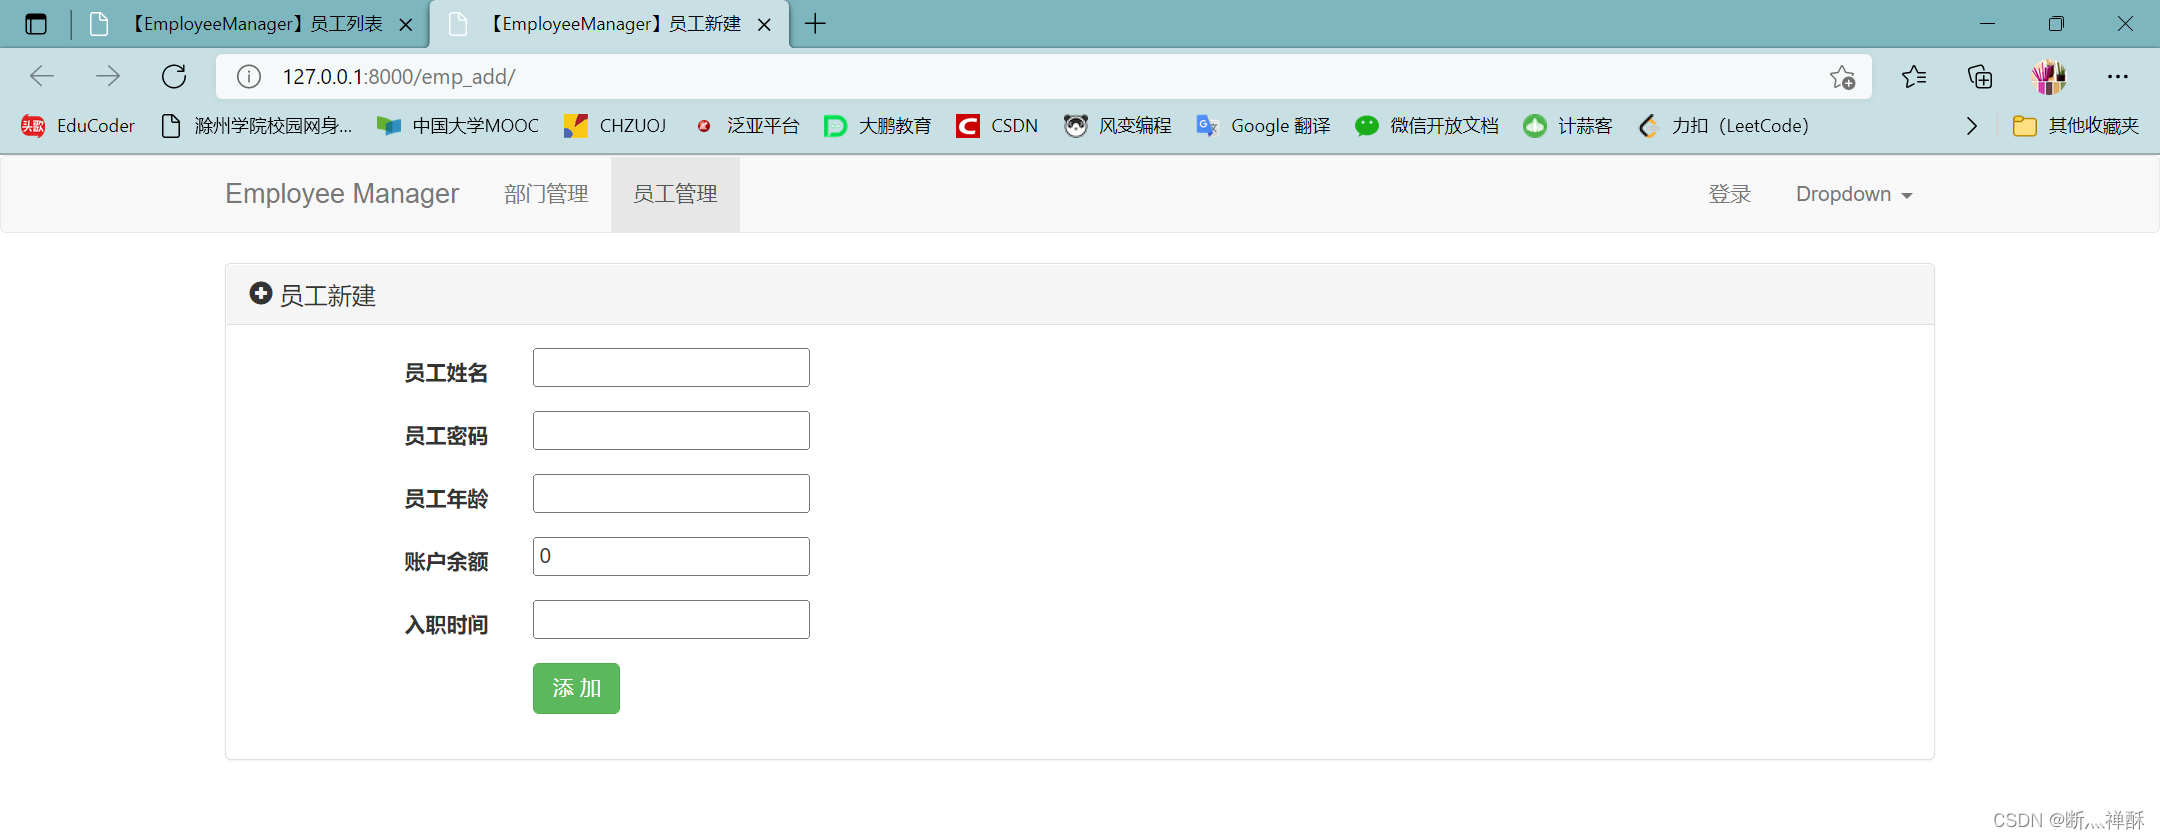
Task: Close the 员工新建 tab
Action: [x=764, y=25]
